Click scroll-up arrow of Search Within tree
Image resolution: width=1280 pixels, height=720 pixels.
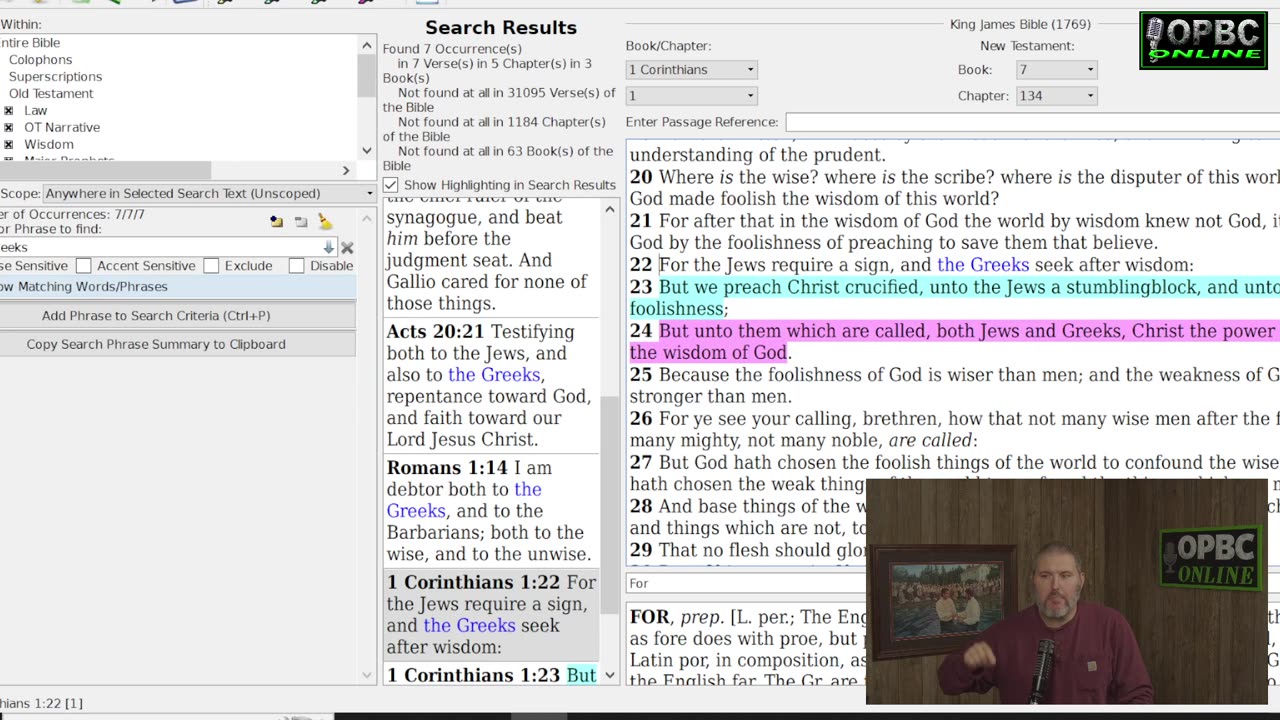coord(367,44)
